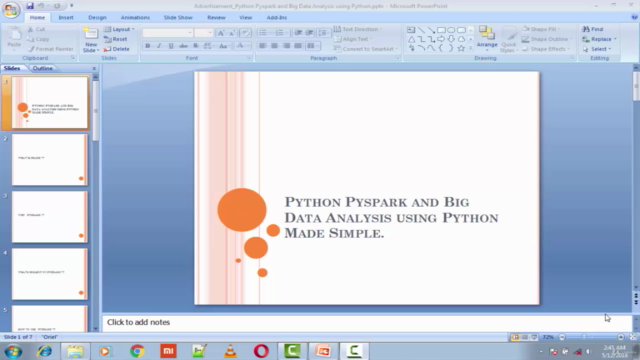
Task: Start Slide Show from status bar
Action: coord(534,337)
